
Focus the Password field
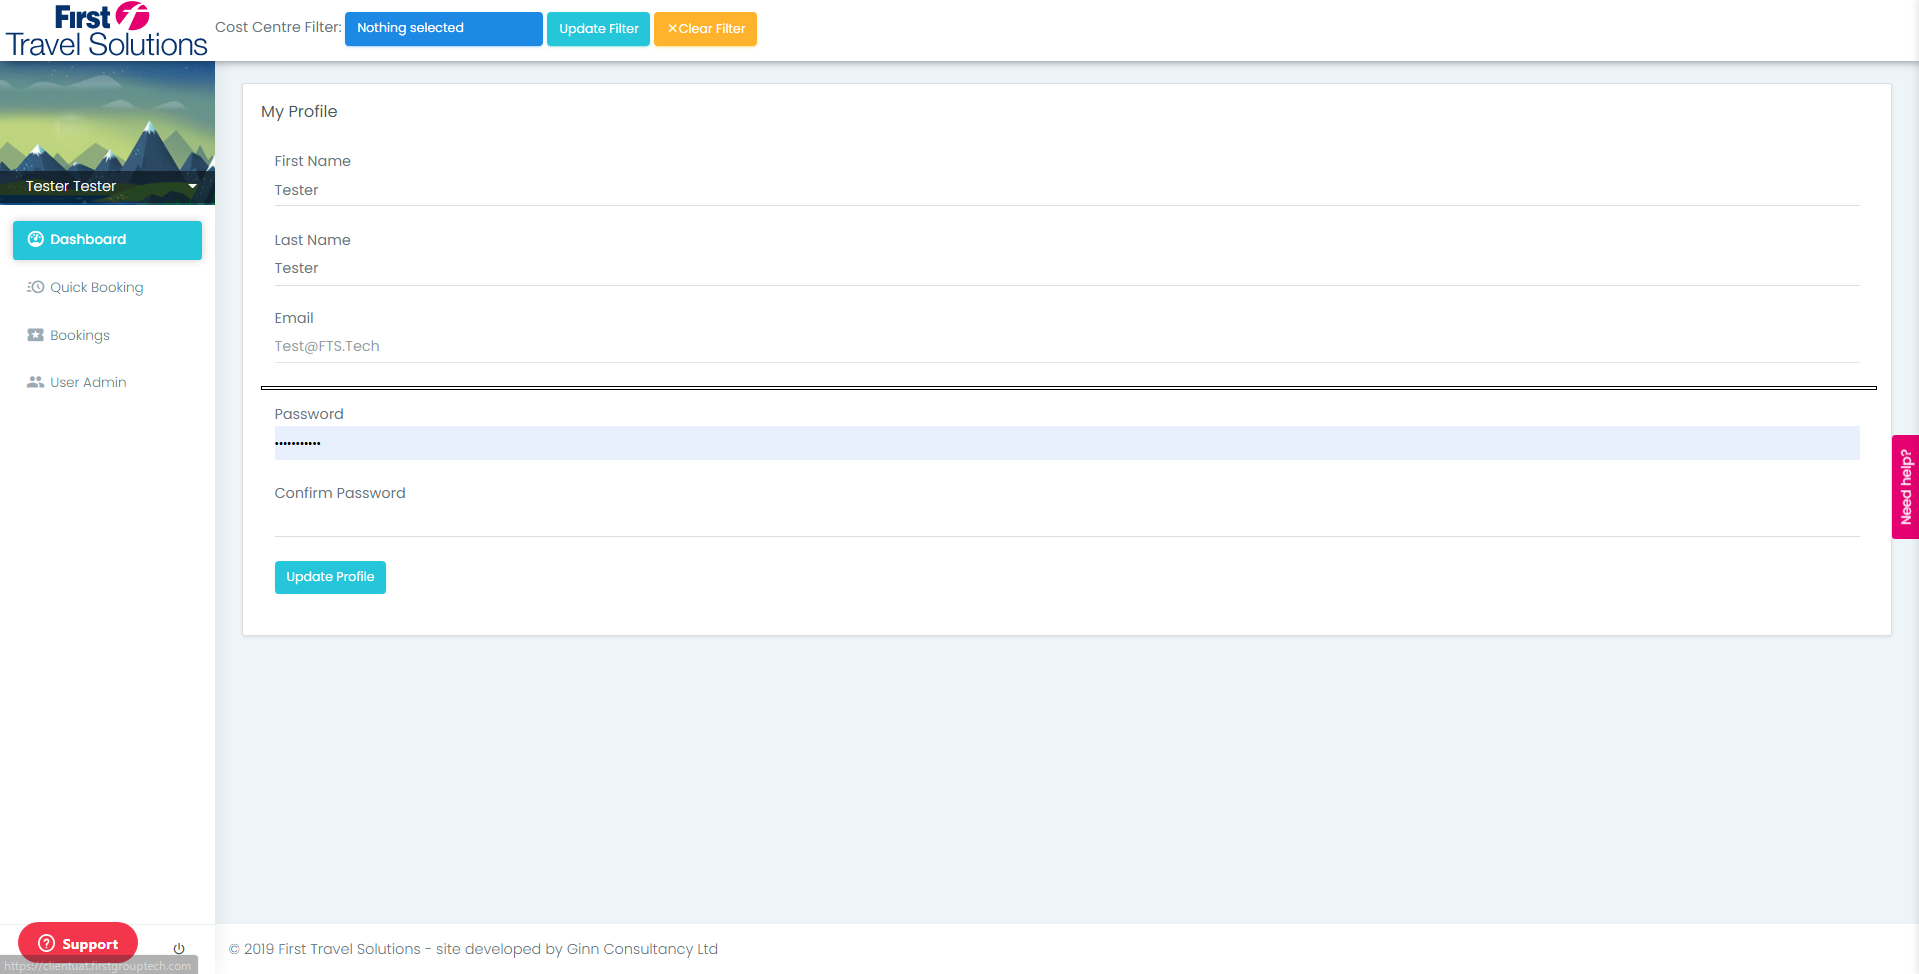point(1067,443)
